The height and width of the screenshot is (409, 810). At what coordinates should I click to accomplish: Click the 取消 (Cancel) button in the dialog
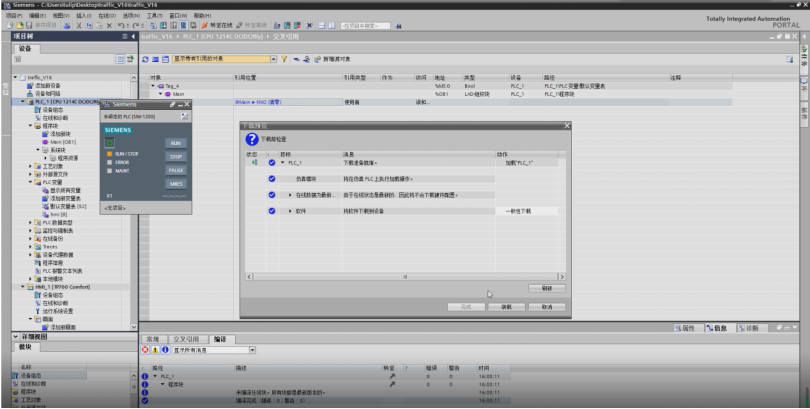pos(547,307)
